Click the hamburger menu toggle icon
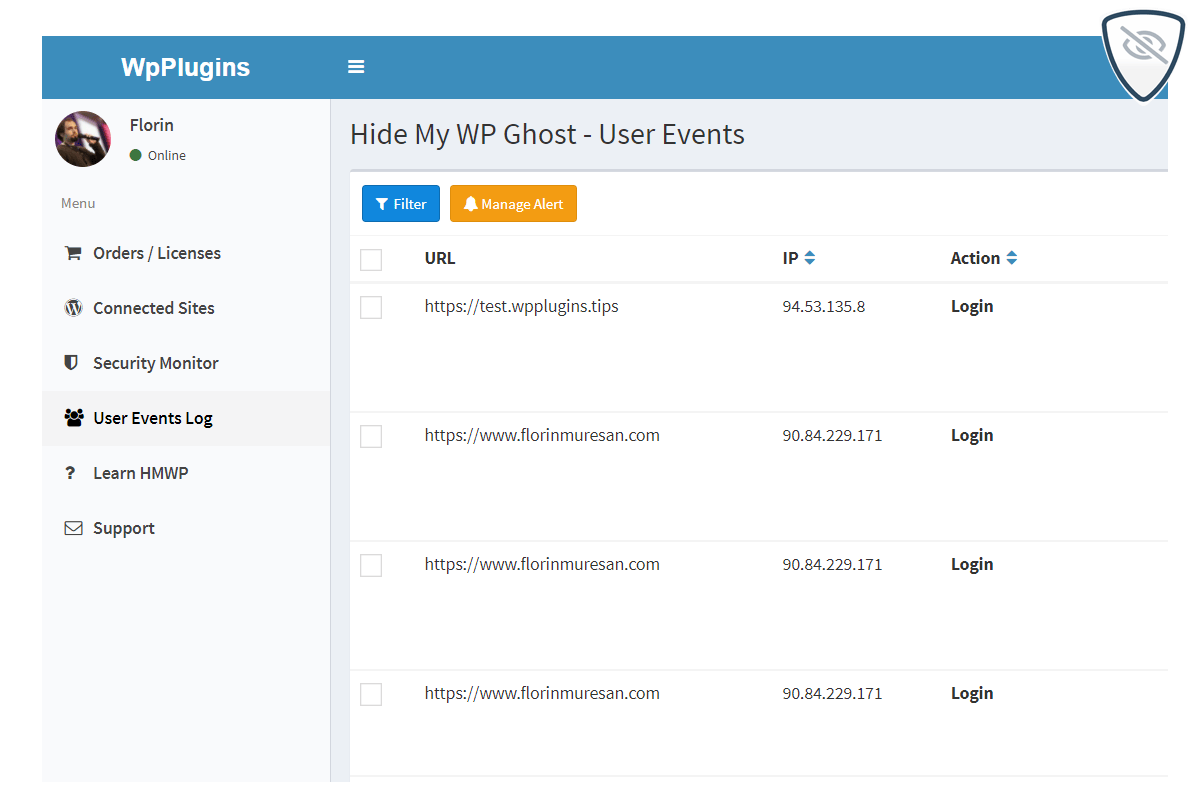 click(356, 67)
